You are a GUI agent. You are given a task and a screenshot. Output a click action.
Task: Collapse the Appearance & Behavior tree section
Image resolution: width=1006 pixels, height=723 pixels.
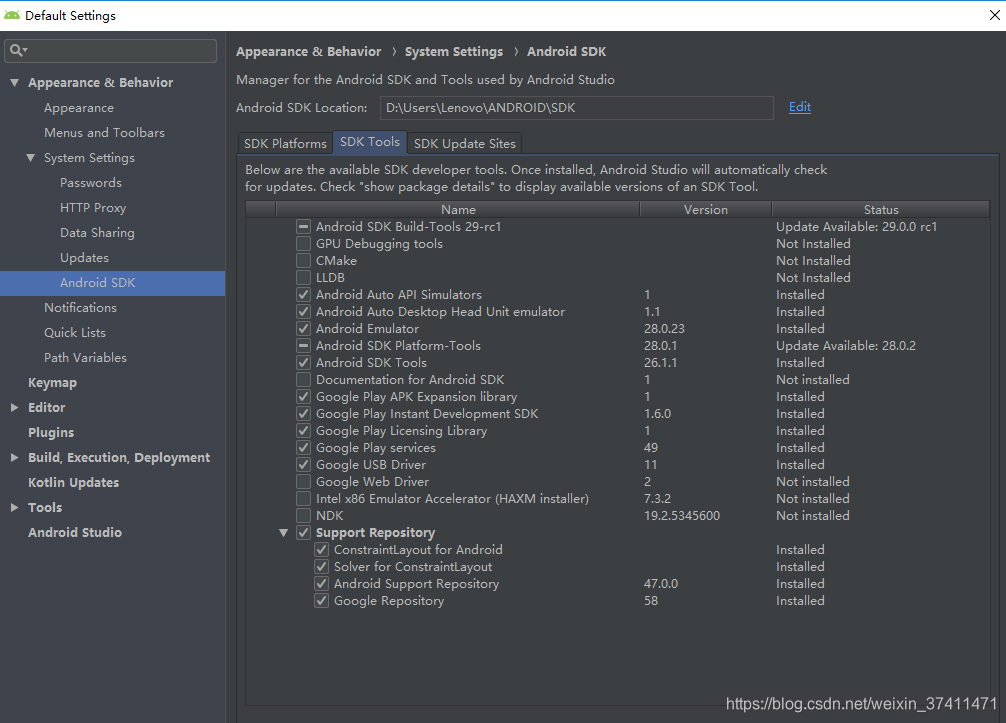[14, 82]
